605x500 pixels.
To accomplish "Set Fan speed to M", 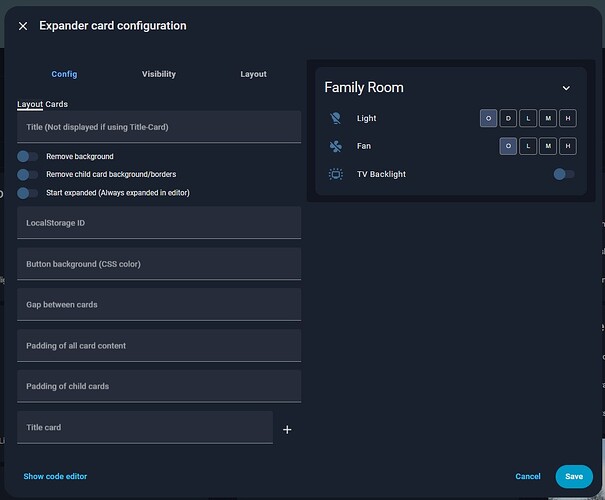I will (x=548, y=146).
